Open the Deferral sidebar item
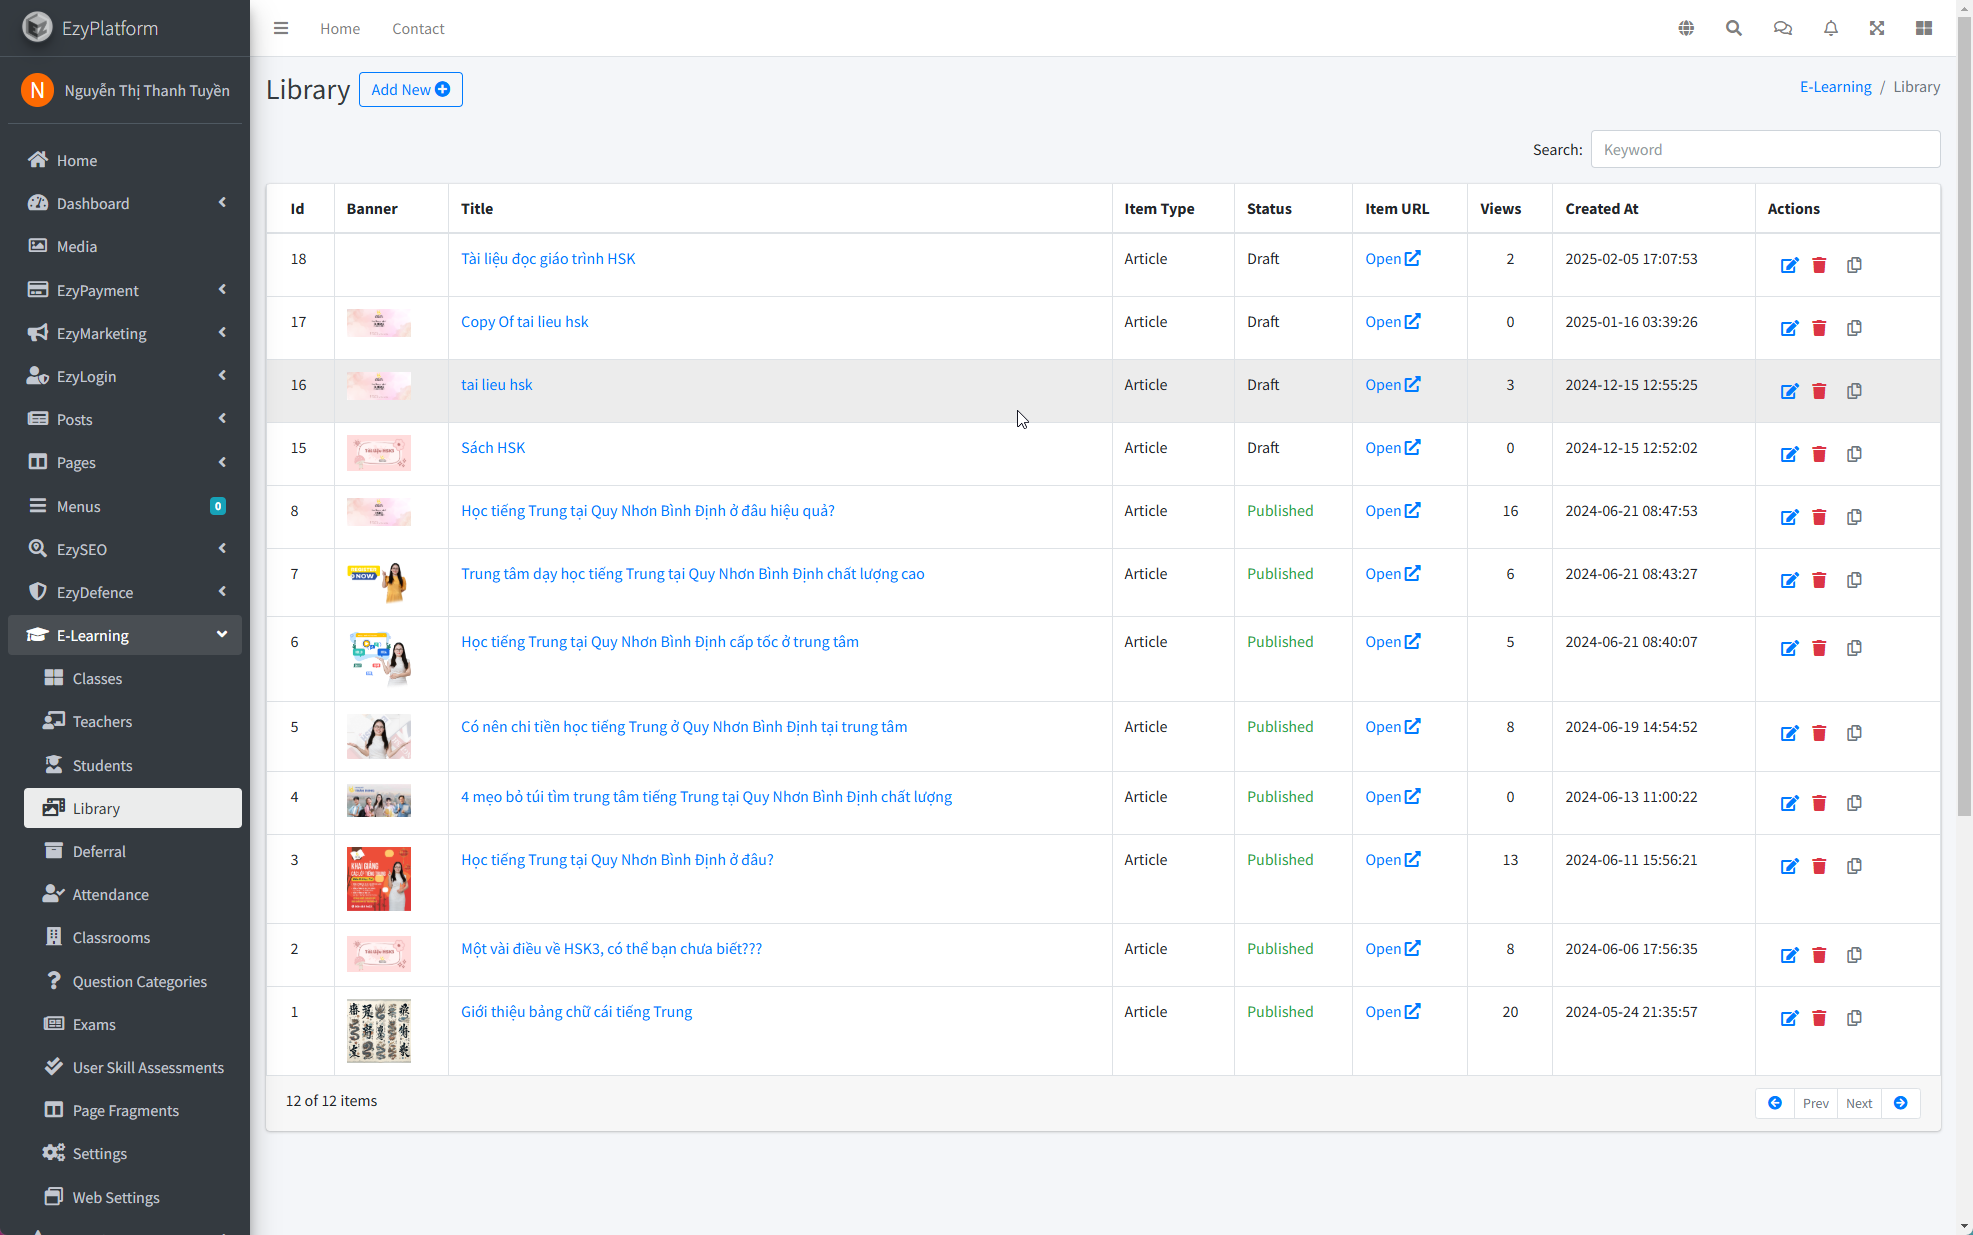The height and width of the screenshot is (1235, 1973). click(x=133, y=851)
